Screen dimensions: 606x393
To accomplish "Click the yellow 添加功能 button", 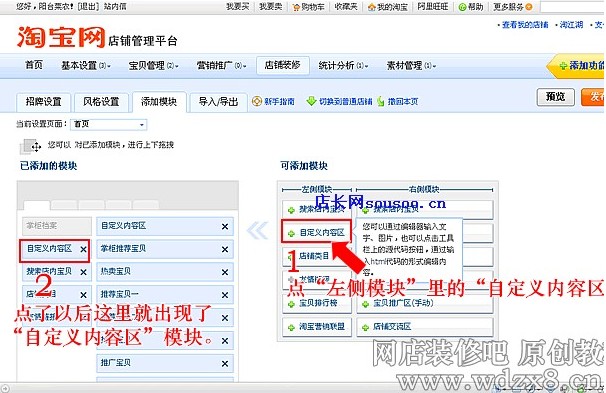I will tap(576, 66).
